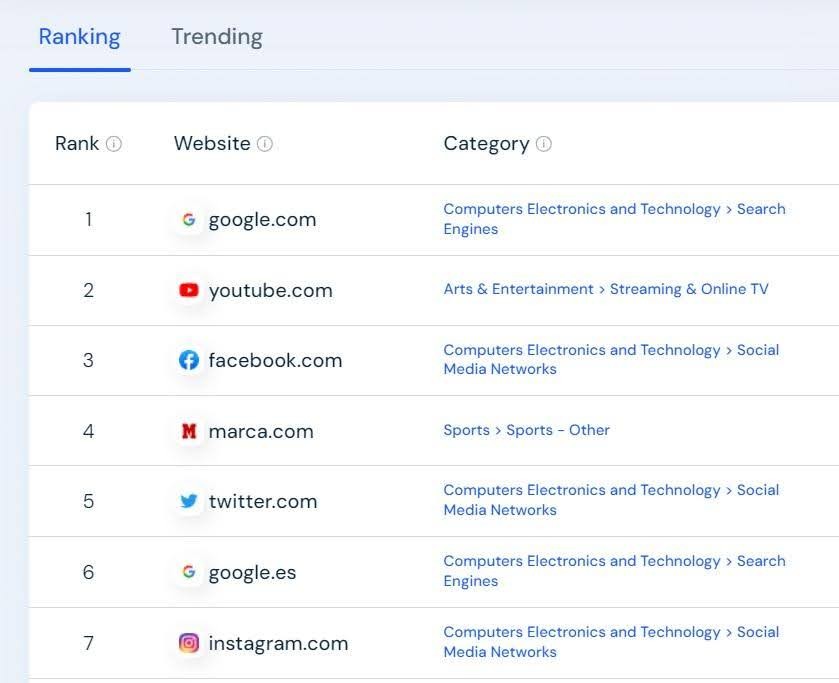Screen dimensions: 839x683
Task: Click the Instagram camera icon
Action: tap(188, 642)
